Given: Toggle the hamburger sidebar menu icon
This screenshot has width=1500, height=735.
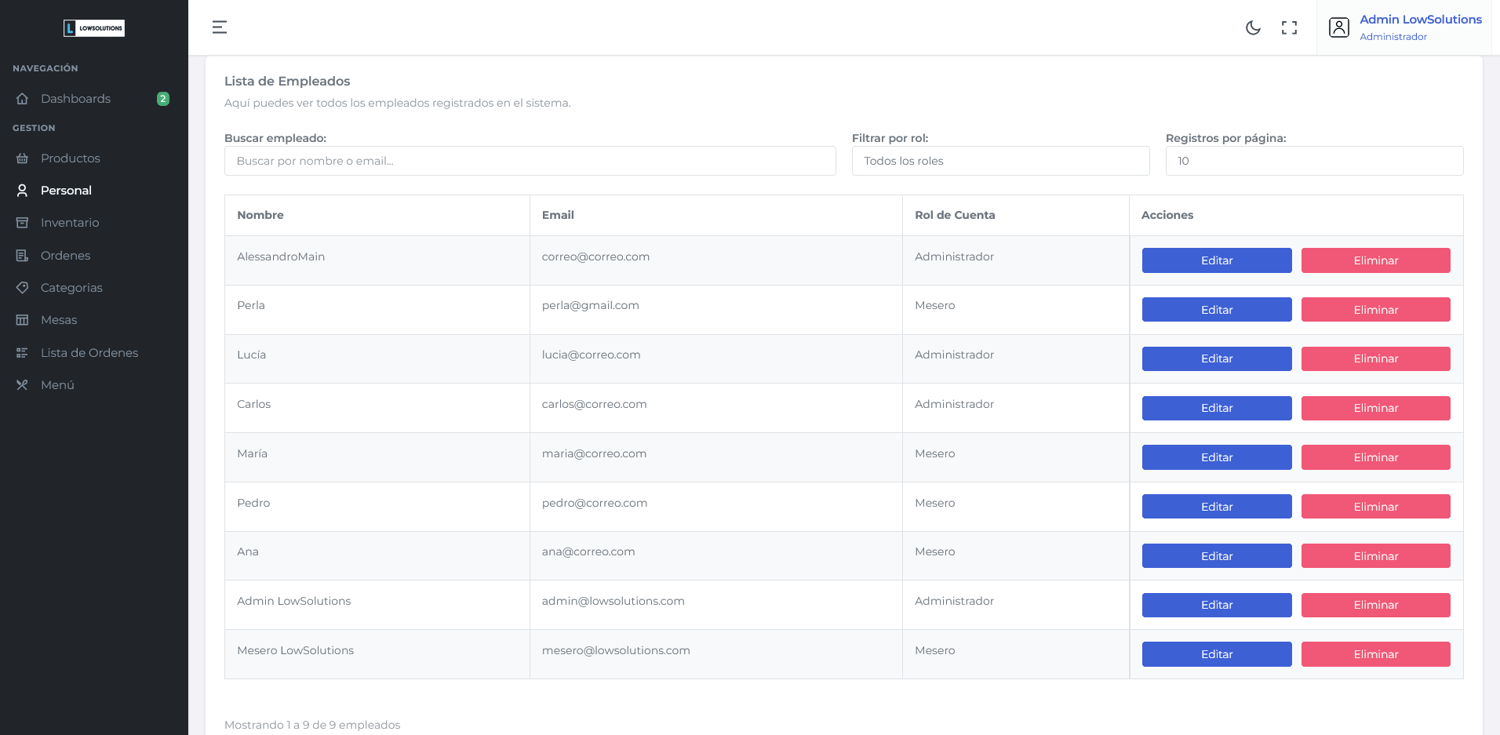Looking at the screenshot, I should (x=219, y=27).
